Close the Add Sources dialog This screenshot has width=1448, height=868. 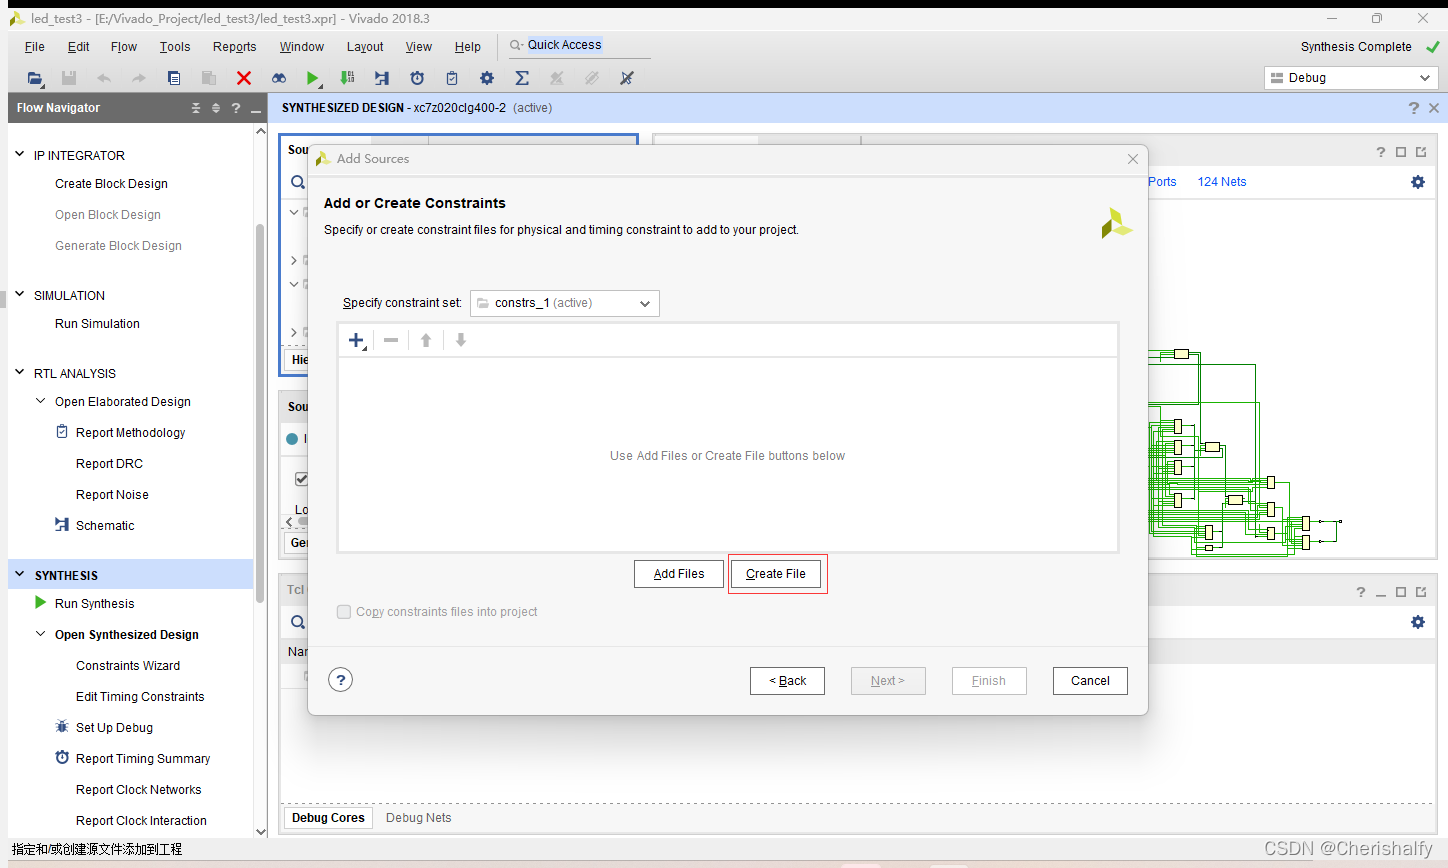point(1133,159)
